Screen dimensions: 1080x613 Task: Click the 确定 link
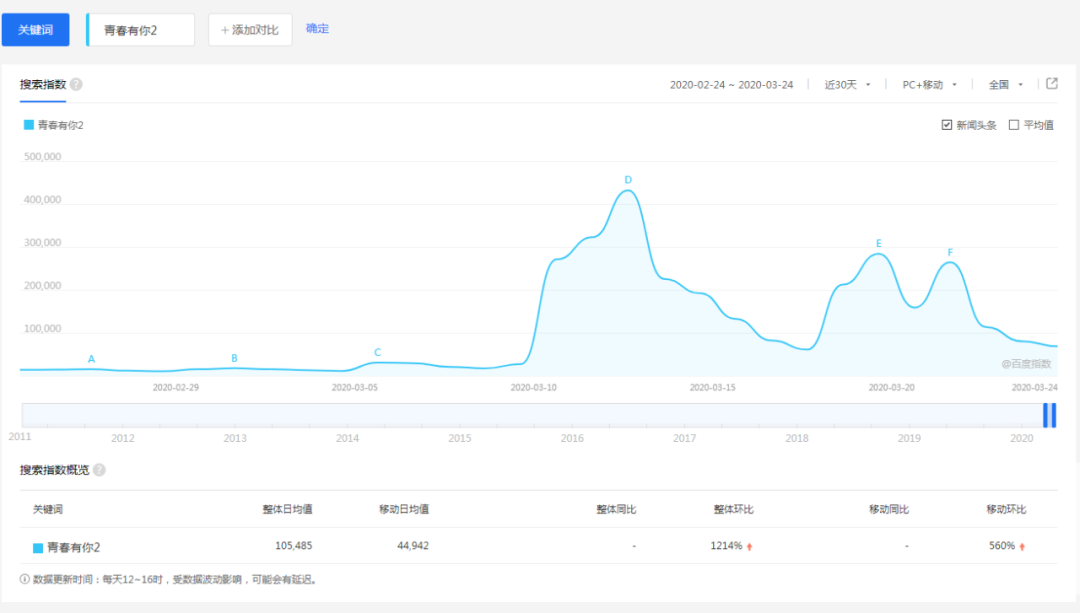(x=318, y=29)
